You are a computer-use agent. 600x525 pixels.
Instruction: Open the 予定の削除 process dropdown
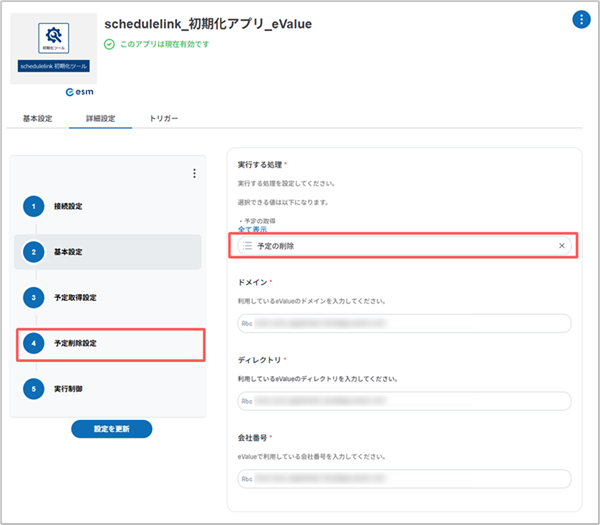coord(400,246)
